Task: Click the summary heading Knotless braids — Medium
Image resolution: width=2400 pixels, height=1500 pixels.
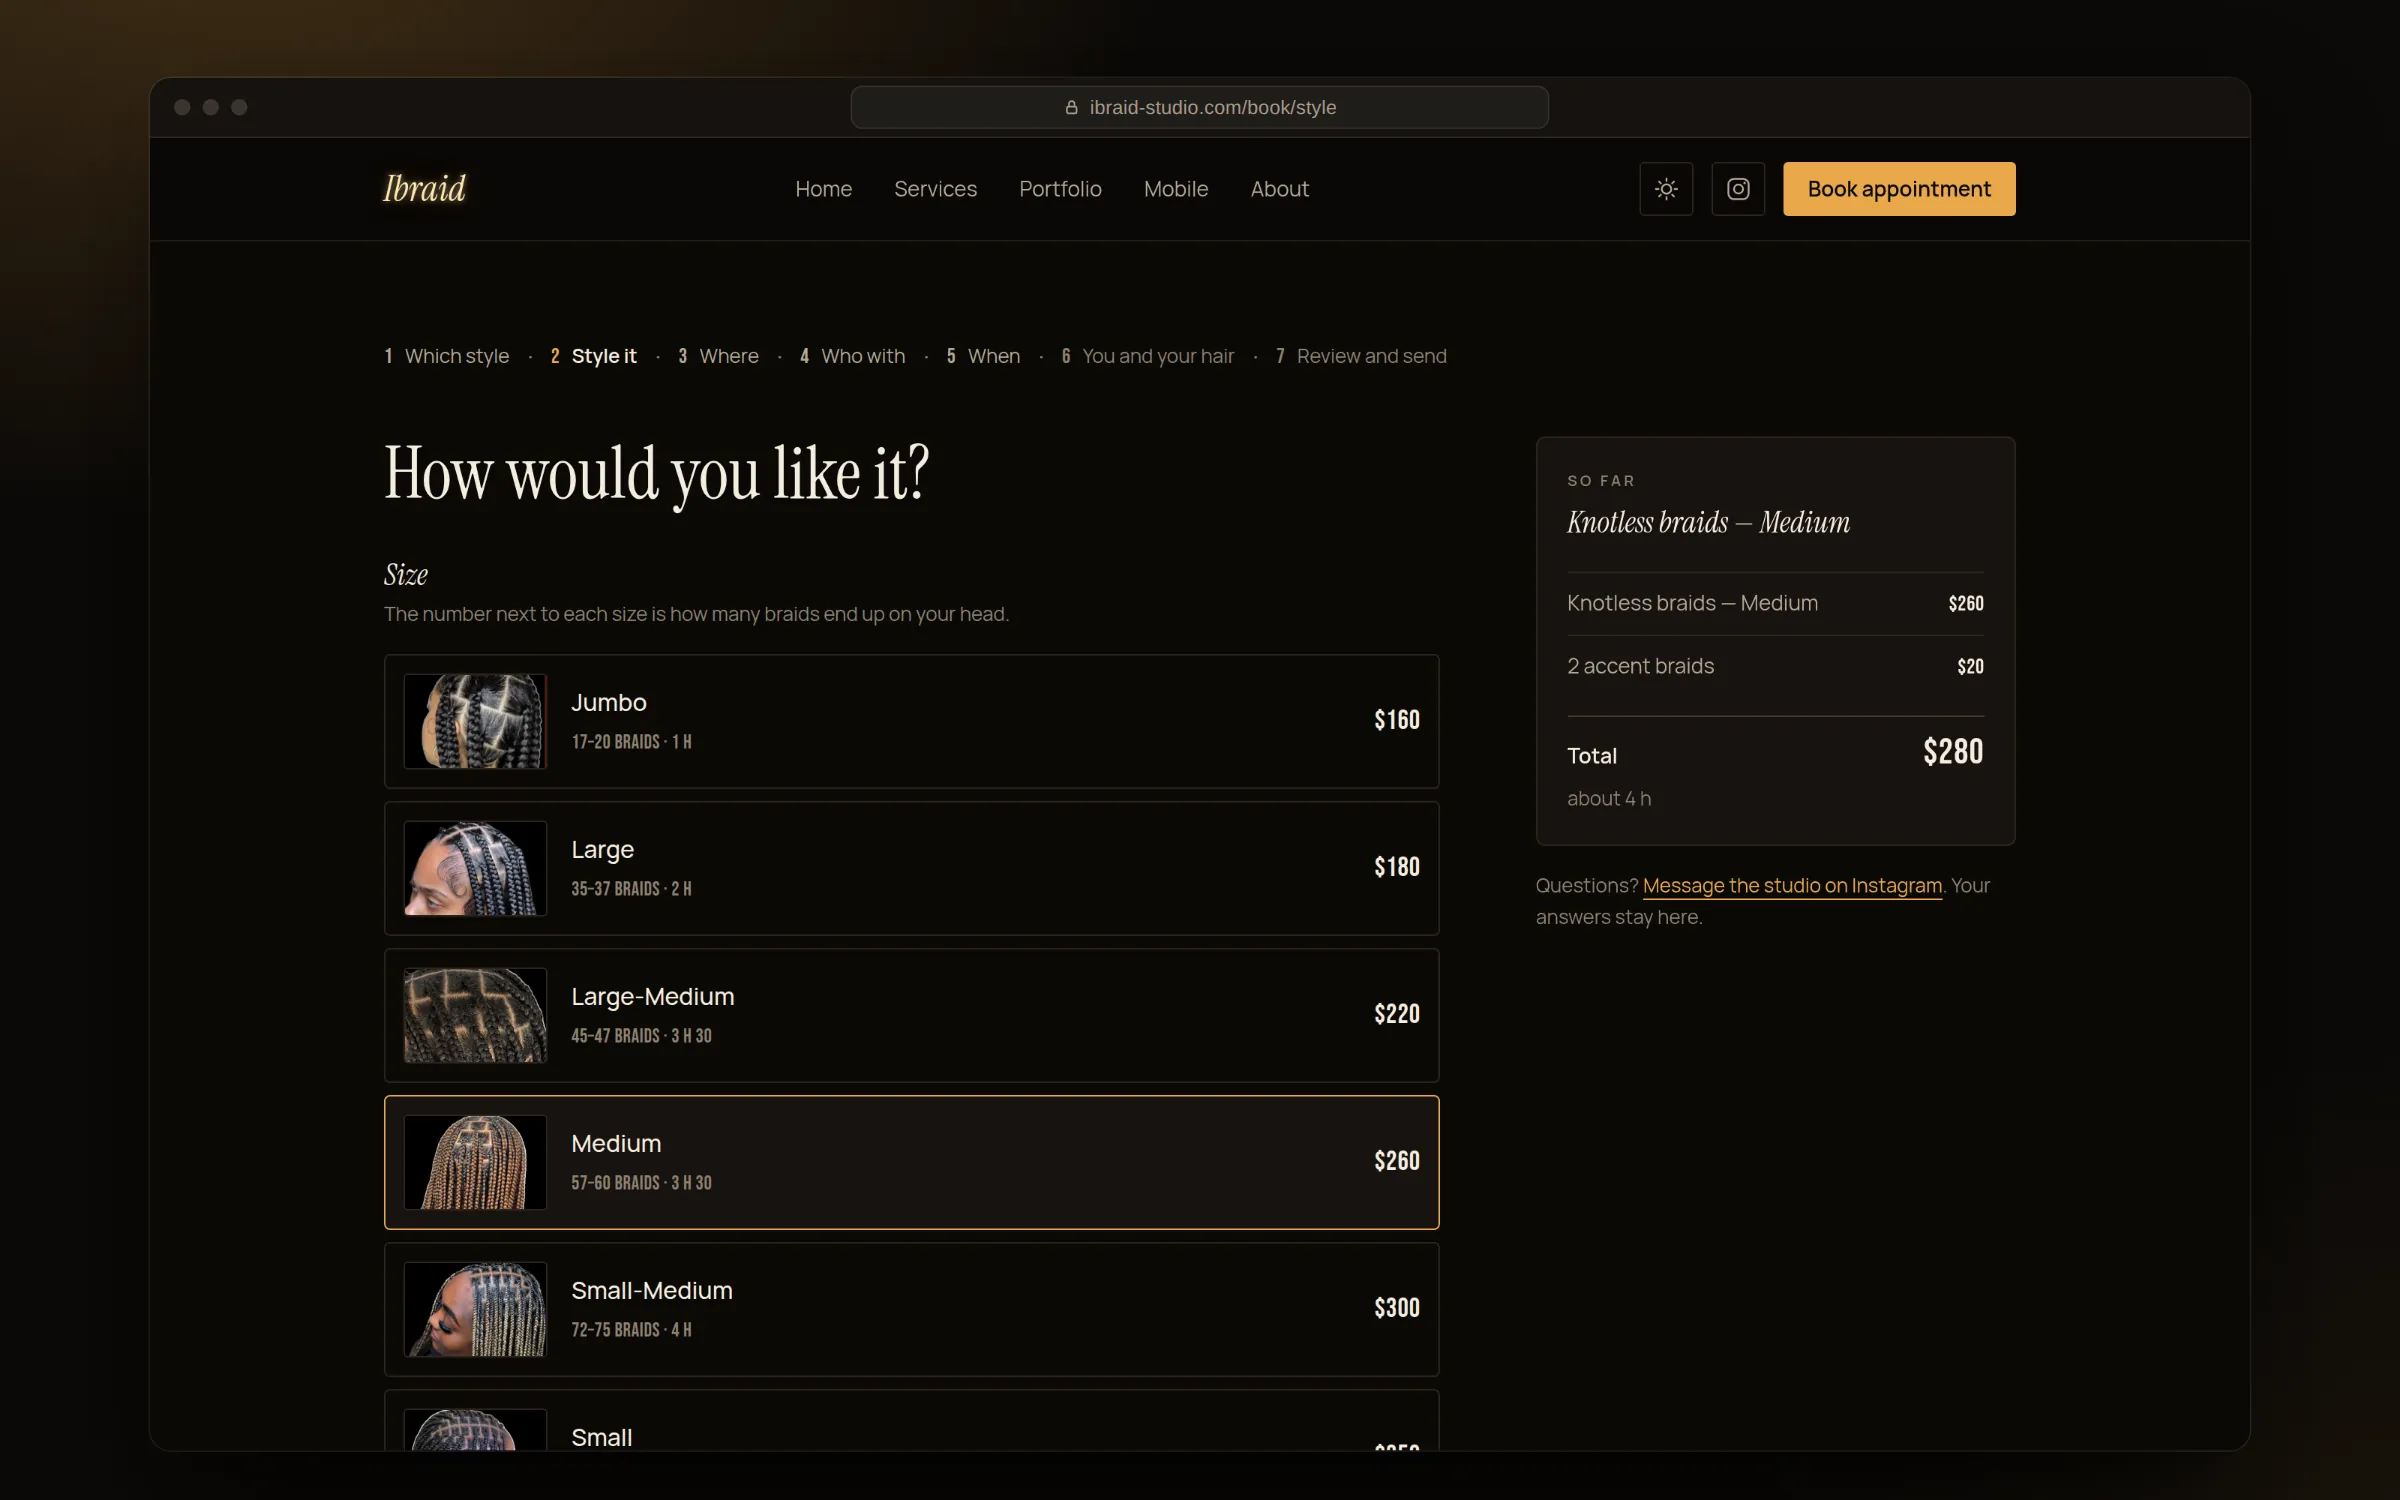Action: (x=1708, y=522)
